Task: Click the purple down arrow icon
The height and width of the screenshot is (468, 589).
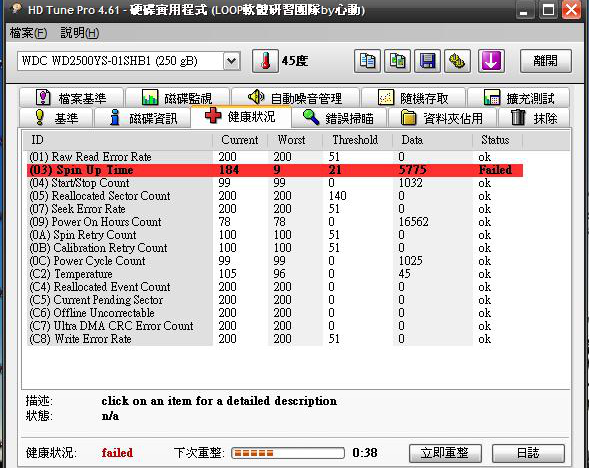Action: click(x=491, y=61)
